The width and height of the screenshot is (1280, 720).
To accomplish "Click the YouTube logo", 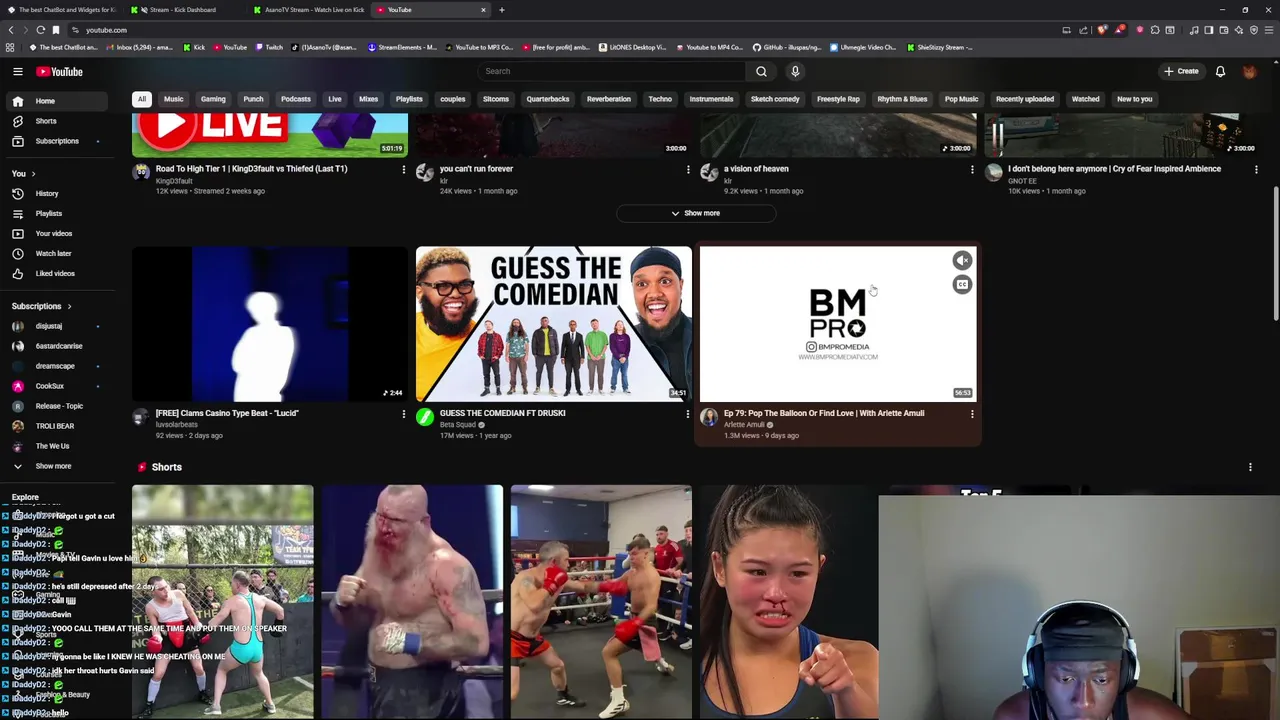I will click(60, 72).
